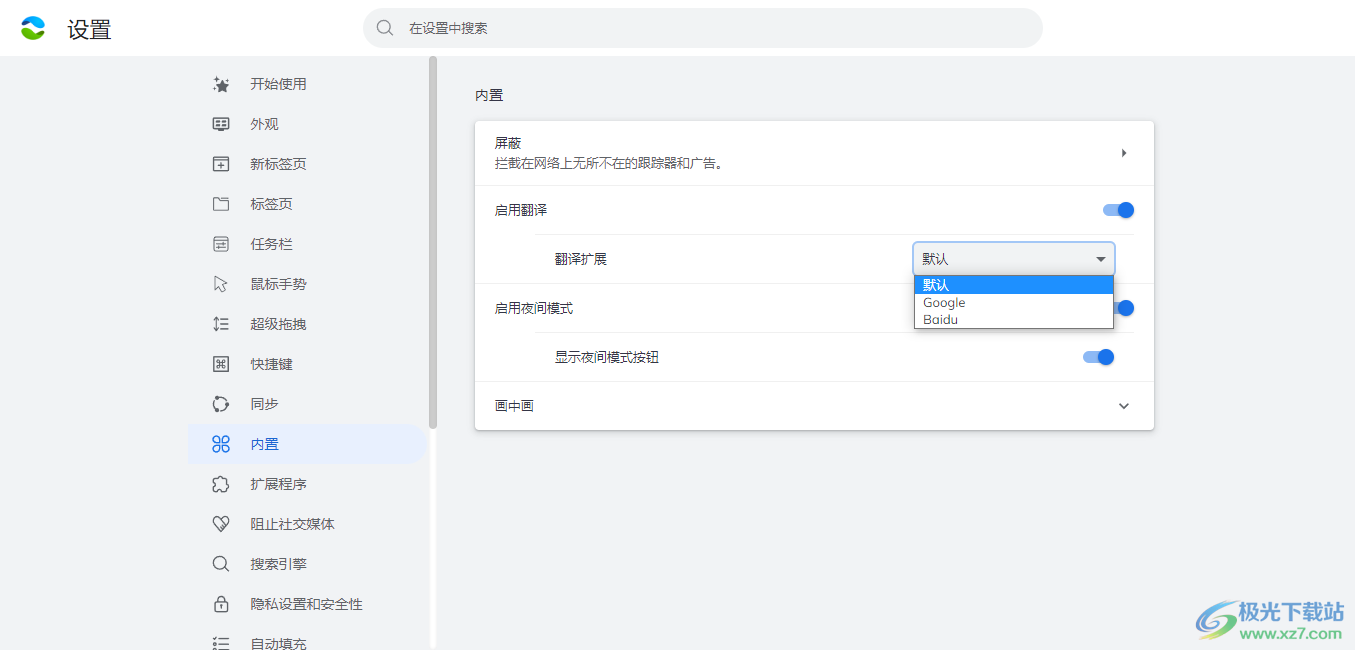1355x650 pixels.
Task: Open the 搜索引擎 settings page
Action: pos(278,564)
